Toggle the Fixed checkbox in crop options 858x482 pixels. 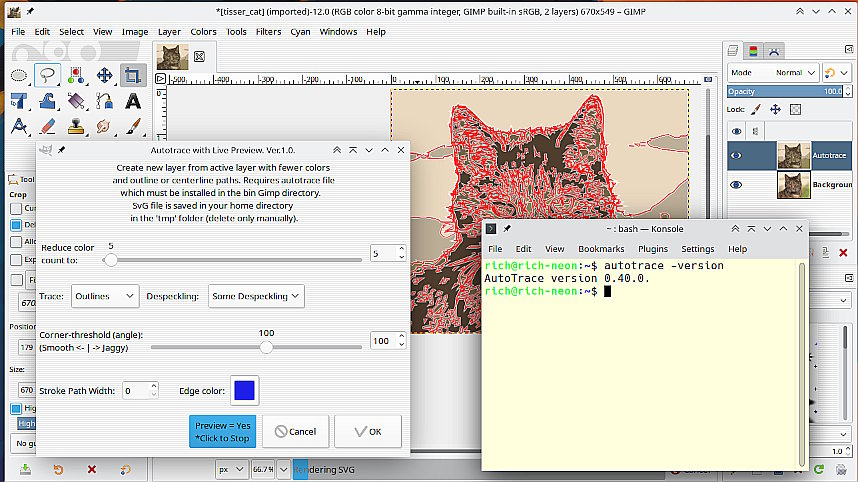17,280
